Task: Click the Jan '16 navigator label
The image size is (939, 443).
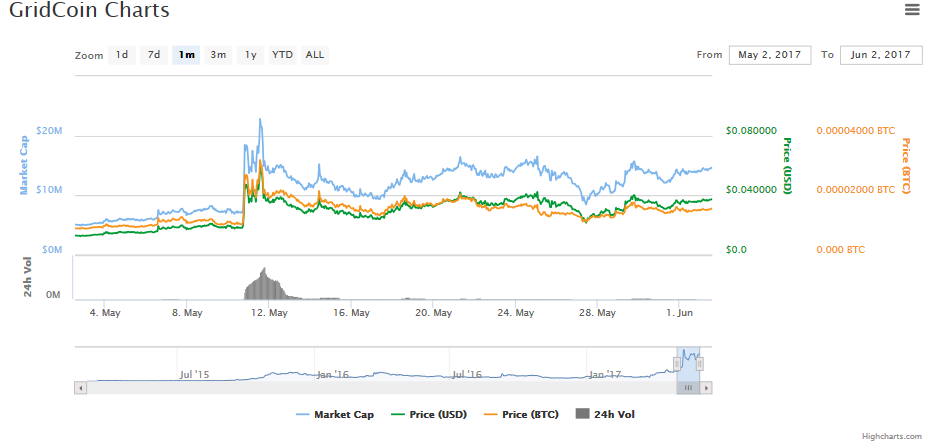Action: (x=332, y=375)
